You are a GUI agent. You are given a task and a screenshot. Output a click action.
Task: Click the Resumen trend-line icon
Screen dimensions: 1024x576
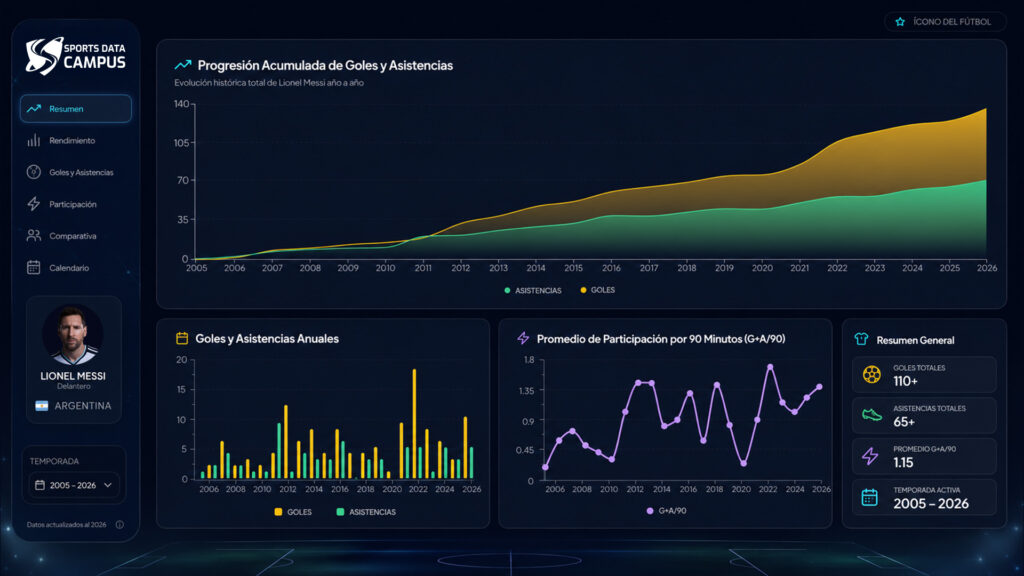(34, 108)
